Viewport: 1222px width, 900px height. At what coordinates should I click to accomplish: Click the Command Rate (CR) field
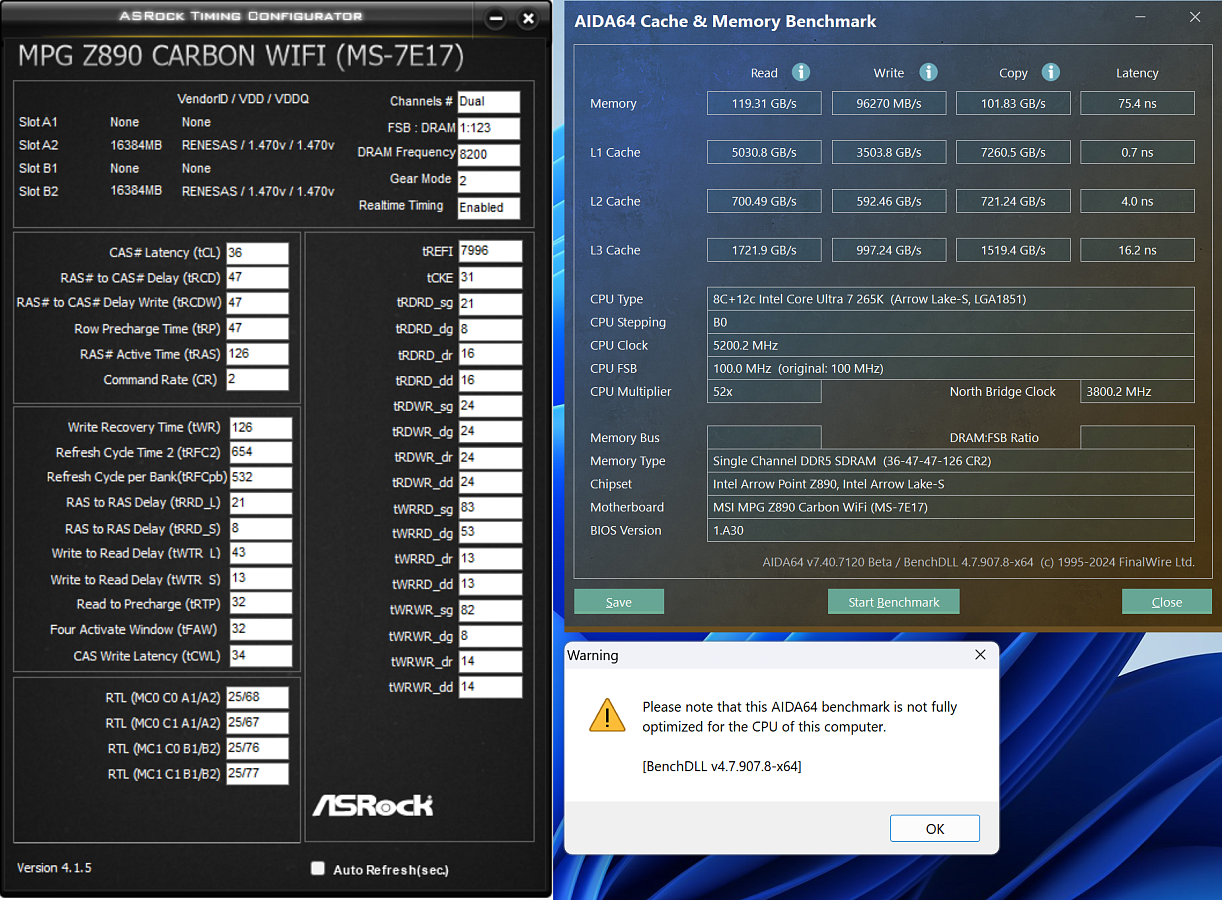(x=257, y=380)
